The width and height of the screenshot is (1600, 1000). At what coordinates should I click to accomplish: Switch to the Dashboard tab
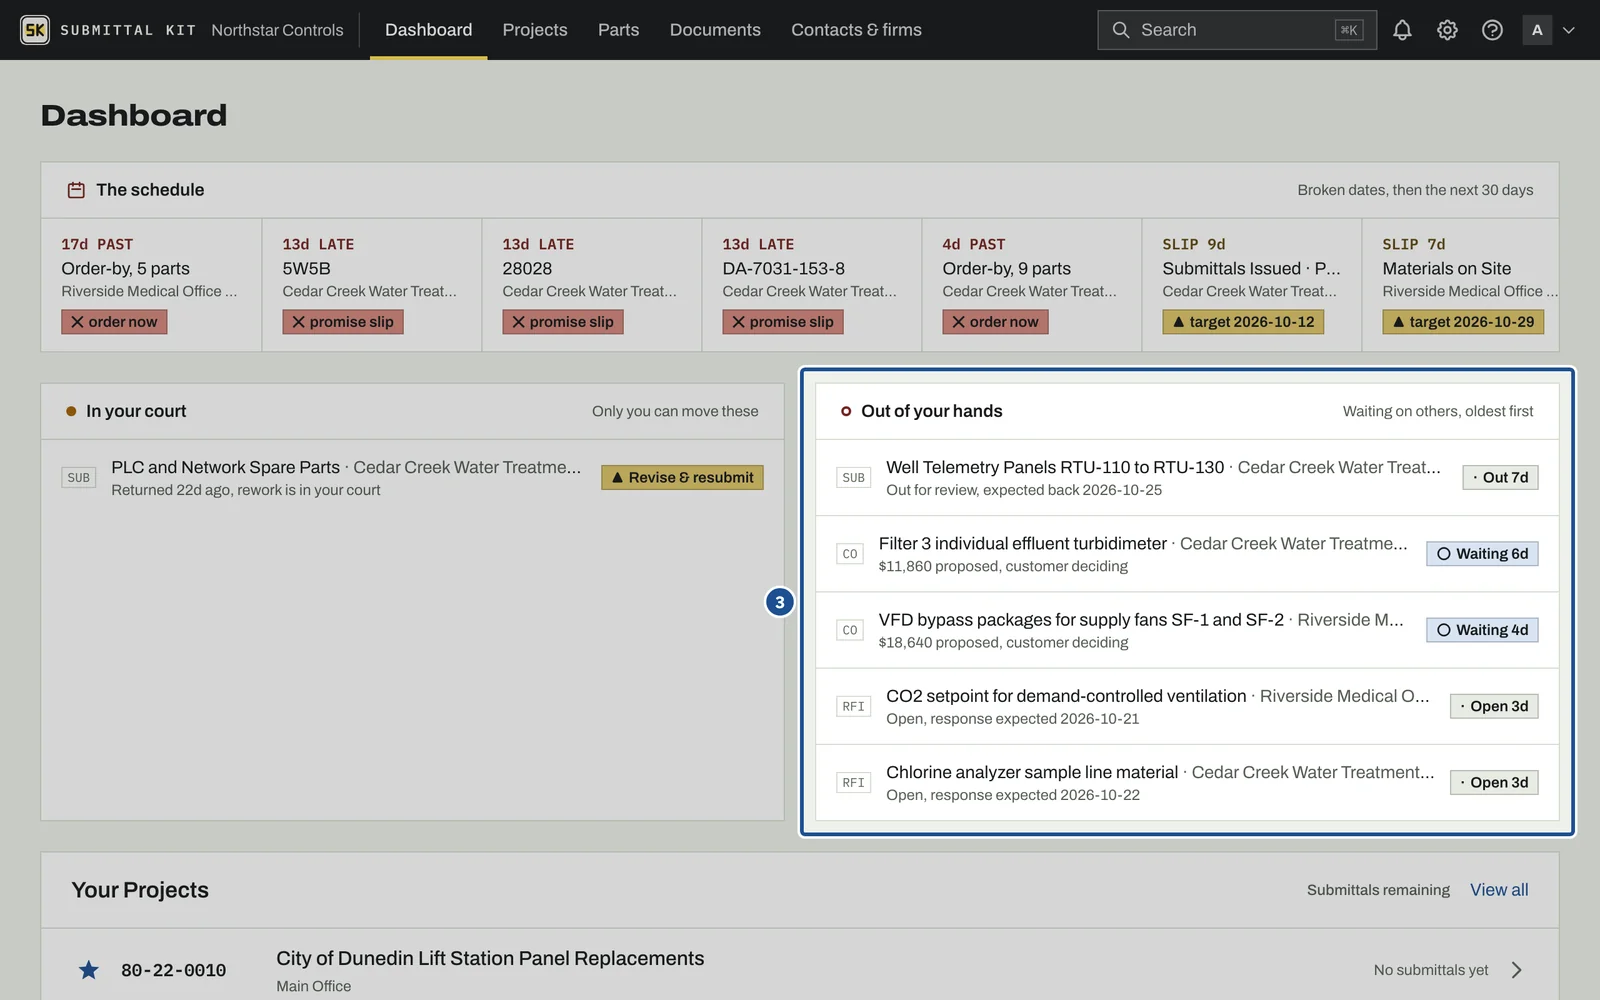click(429, 30)
